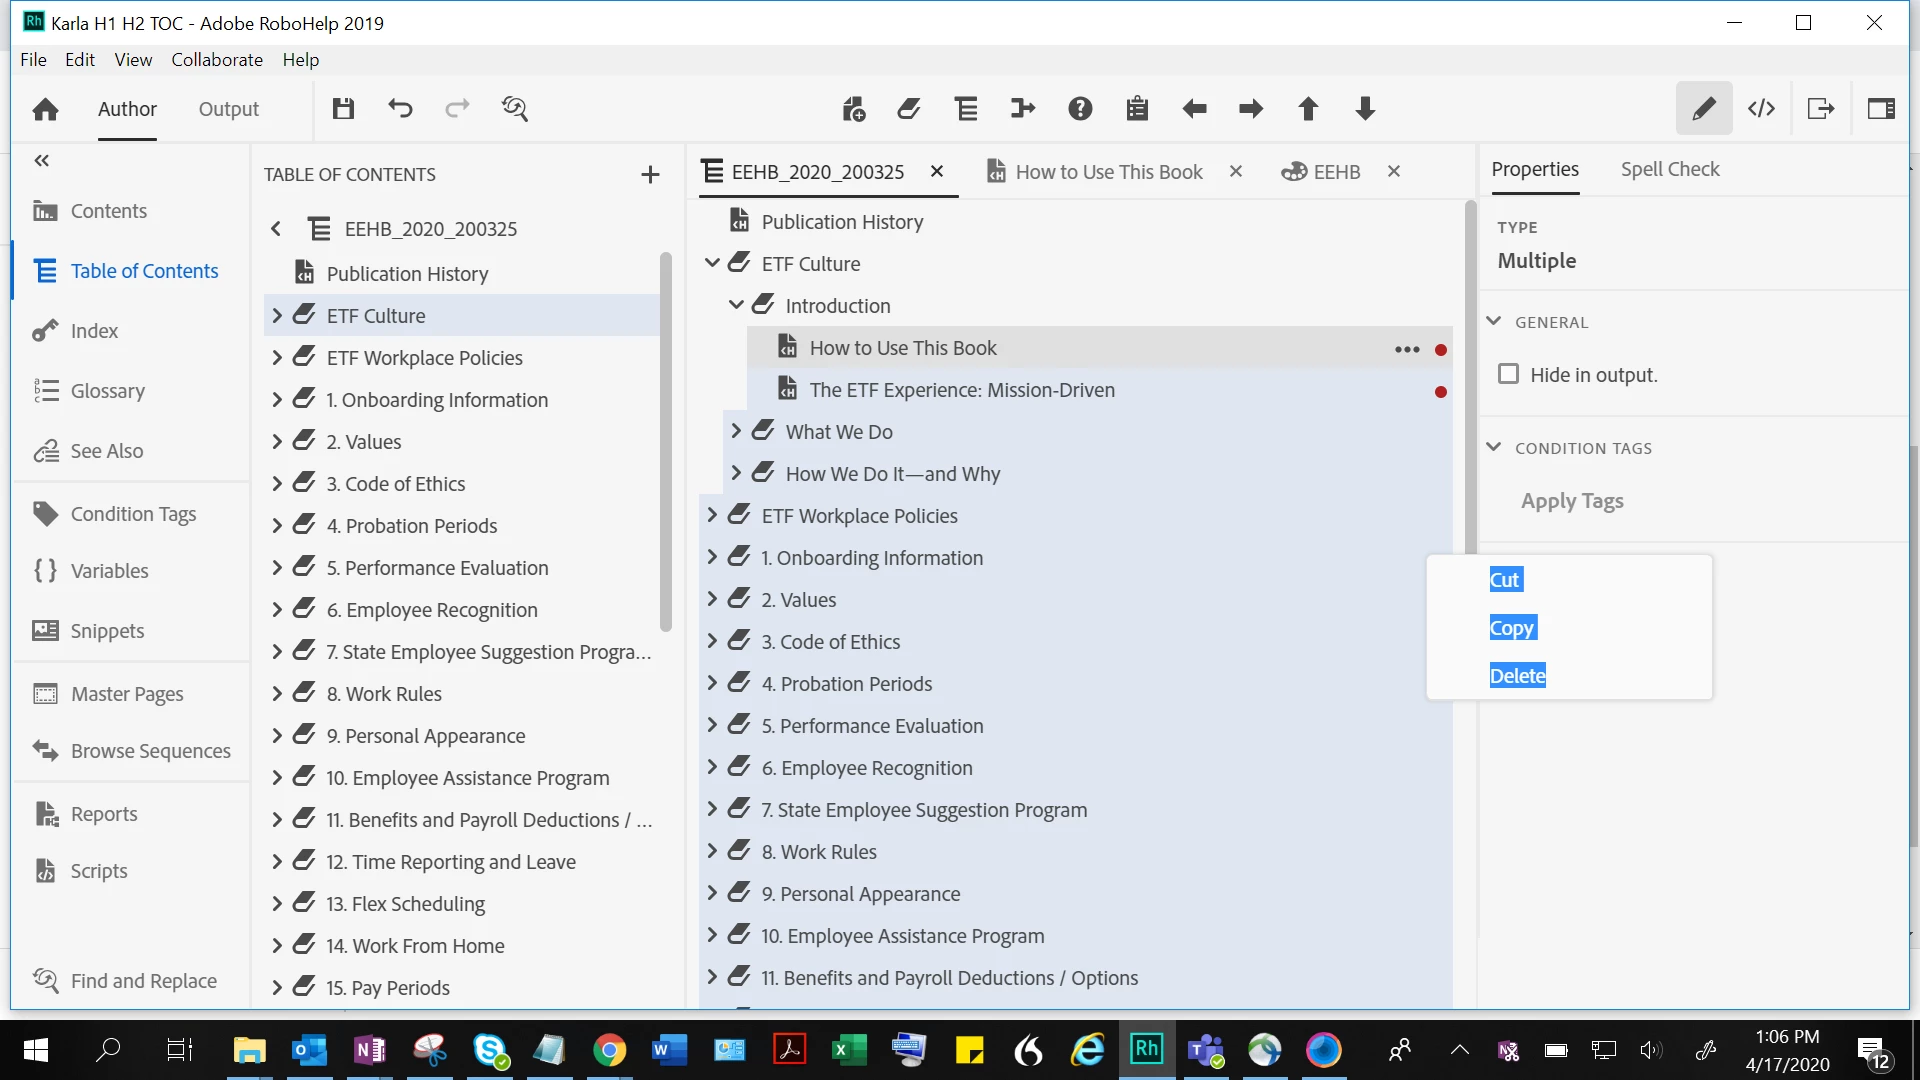Open Condition Tags in the sidebar

tap(133, 514)
